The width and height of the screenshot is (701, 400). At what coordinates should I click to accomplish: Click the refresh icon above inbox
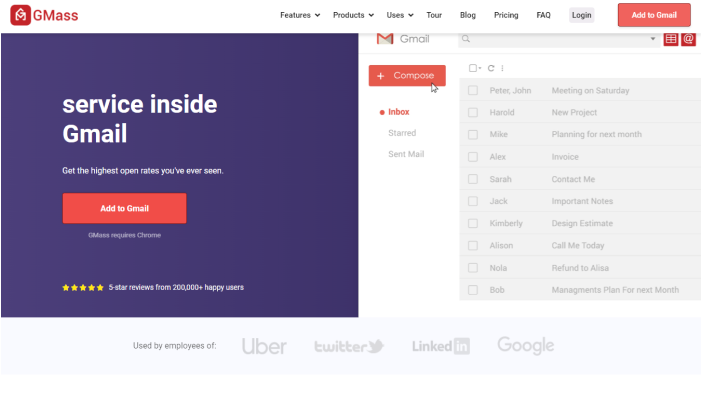click(x=491, y=68)
